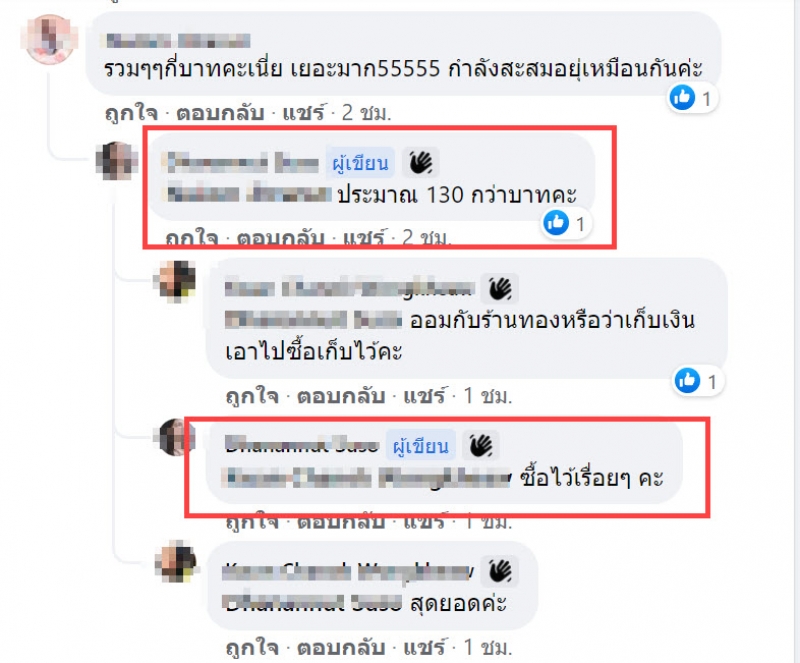Screen dimensions: 800x663
Task: Click waving hand badge in 130 baht reply
Action: (421, 163)
